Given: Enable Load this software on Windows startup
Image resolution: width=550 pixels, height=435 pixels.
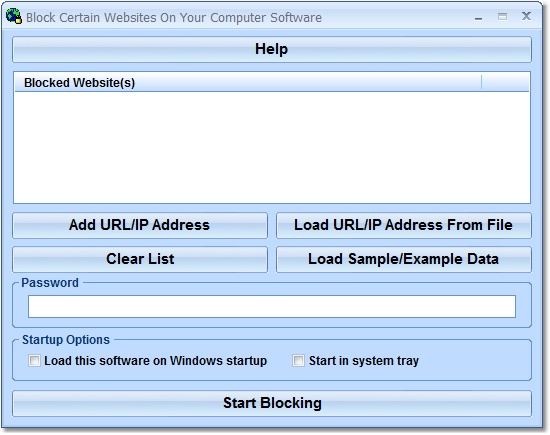Looking at the screenshot, I should click(x=34, y=361).
